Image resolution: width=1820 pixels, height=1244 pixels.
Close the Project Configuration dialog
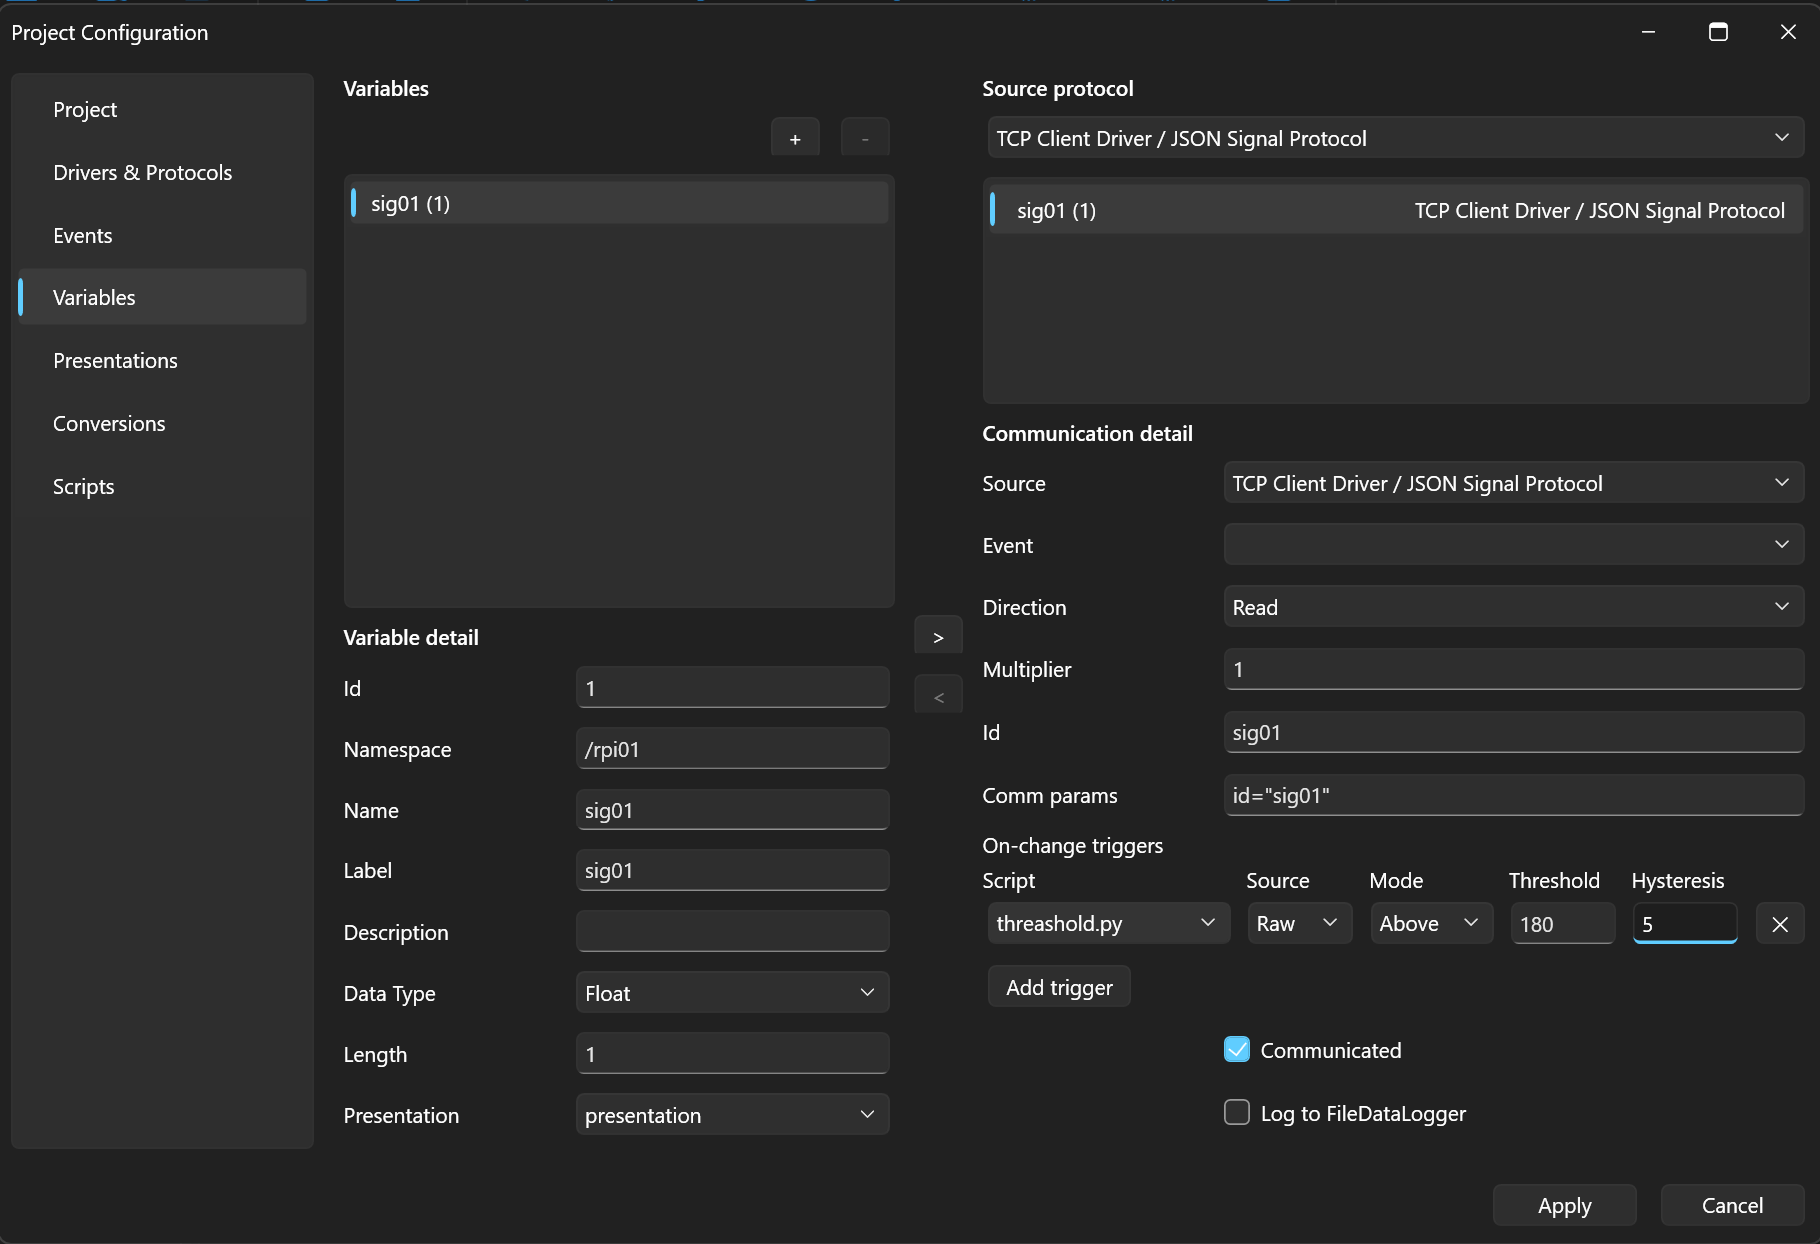(1788, 32)
